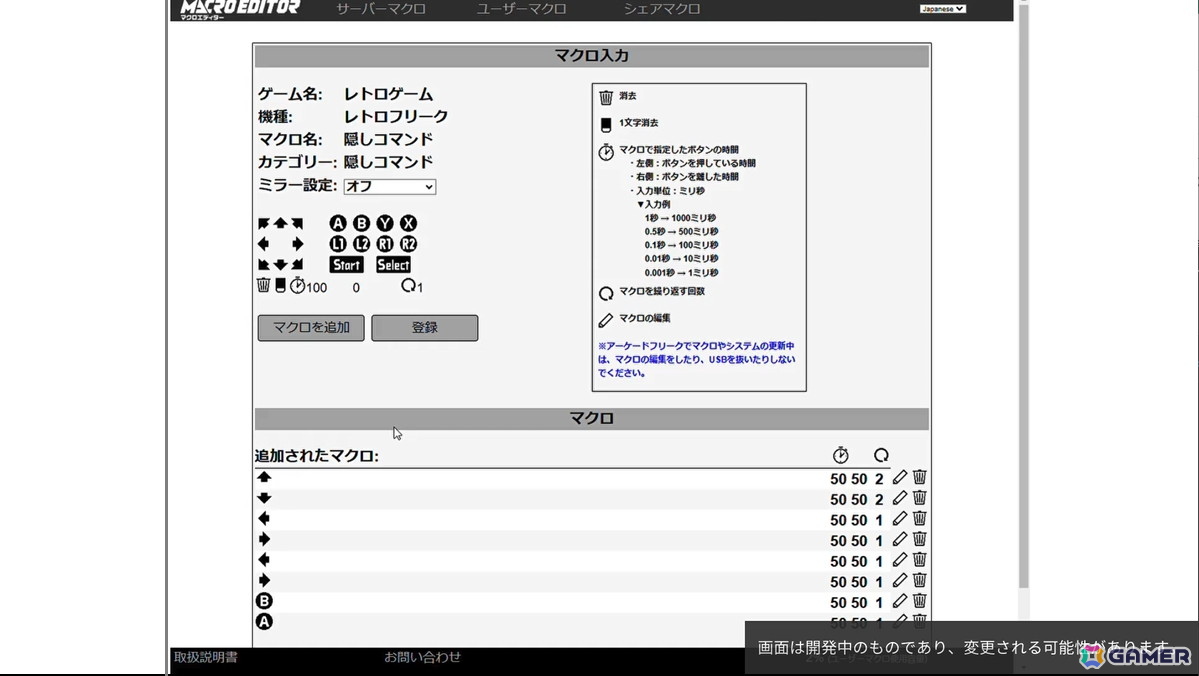Click the repeat count value 1 in the input area
This screenshot has height=676, width=1199.
420,288
